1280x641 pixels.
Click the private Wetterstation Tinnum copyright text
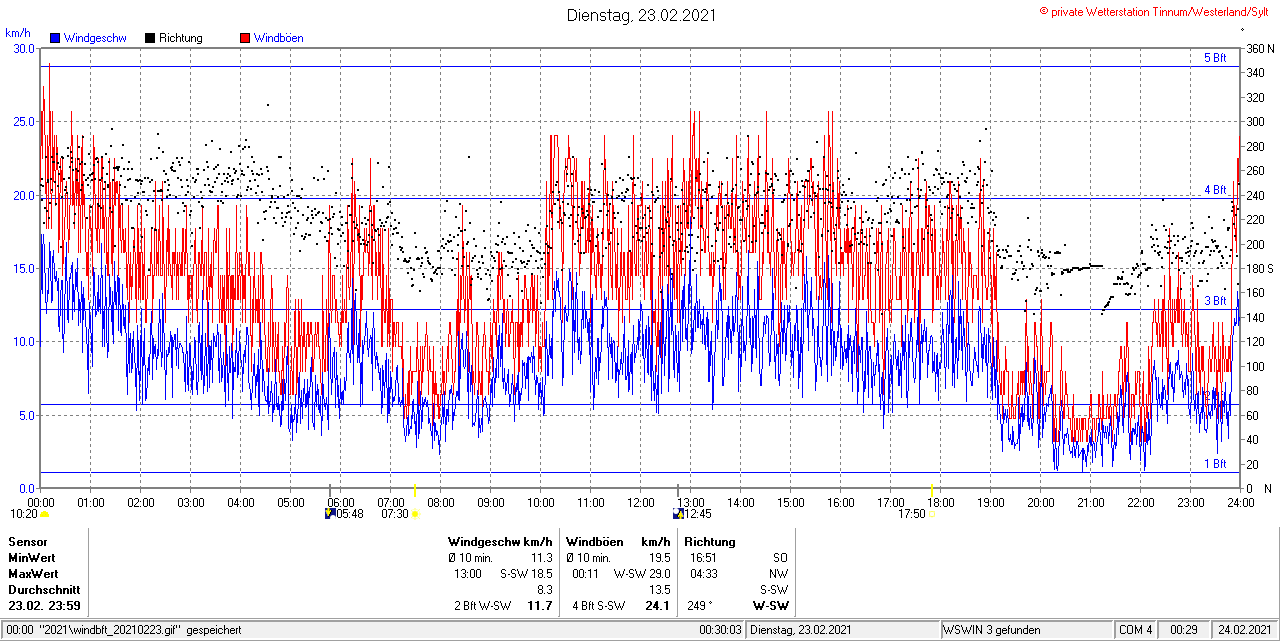(x=1155, y=11)
